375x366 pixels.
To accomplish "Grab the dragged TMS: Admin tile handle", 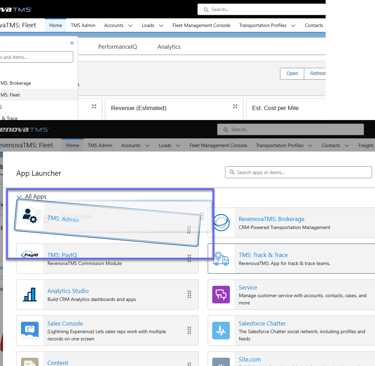I will (189, 230).
